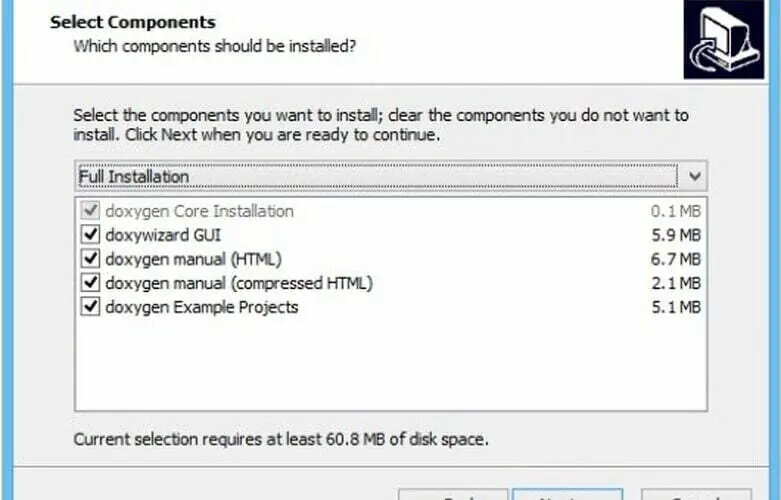Click the Next button at bottom
Image resolution: width=781 pixels, height=500 pixels.
click(x=568, y=494)
